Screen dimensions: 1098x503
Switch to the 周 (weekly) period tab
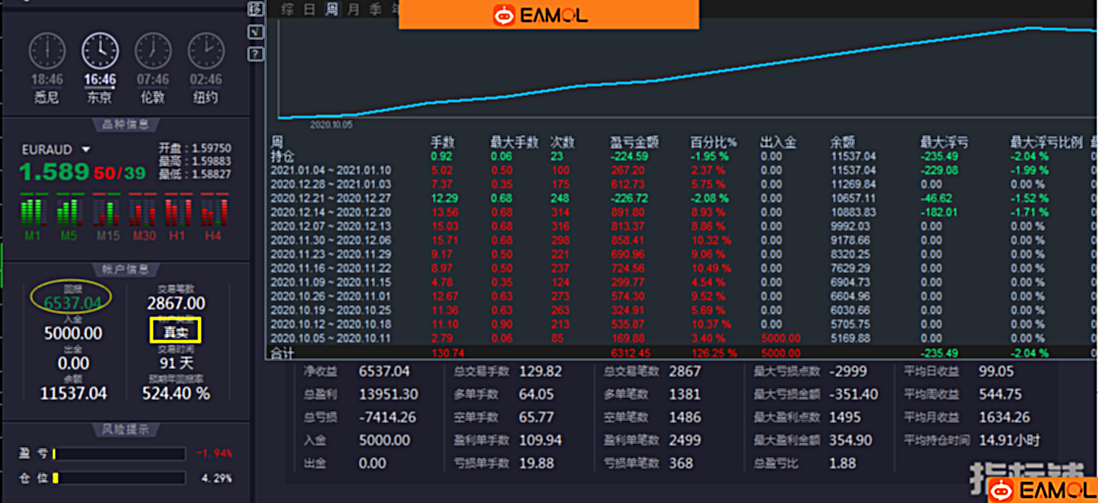[332, 9]
